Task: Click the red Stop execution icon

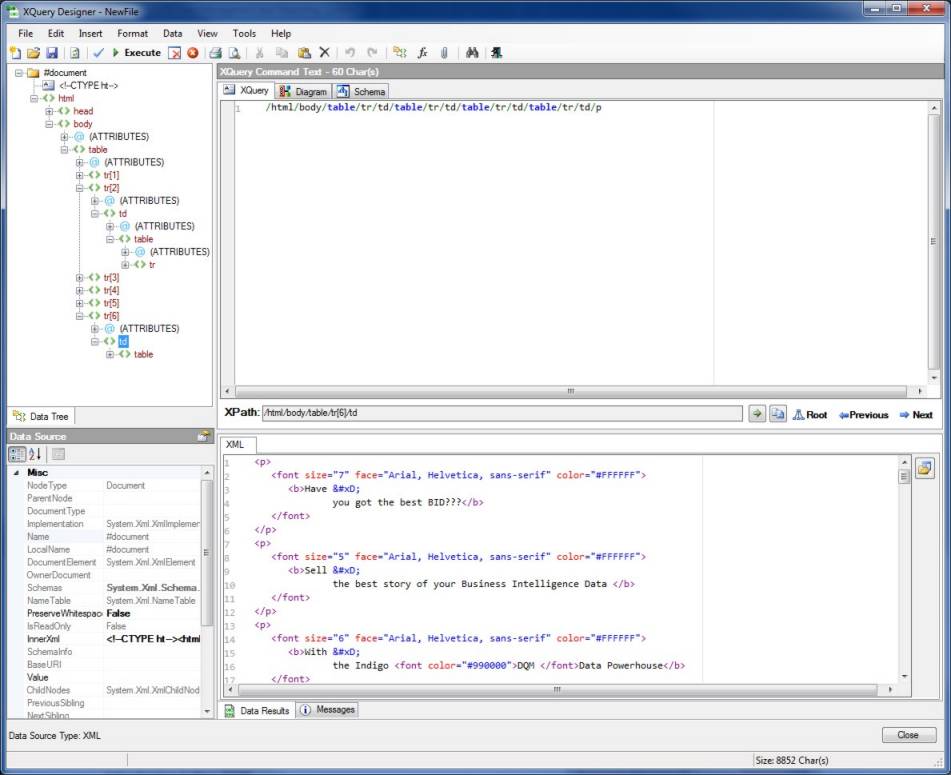Action: [x=192, y=53]
